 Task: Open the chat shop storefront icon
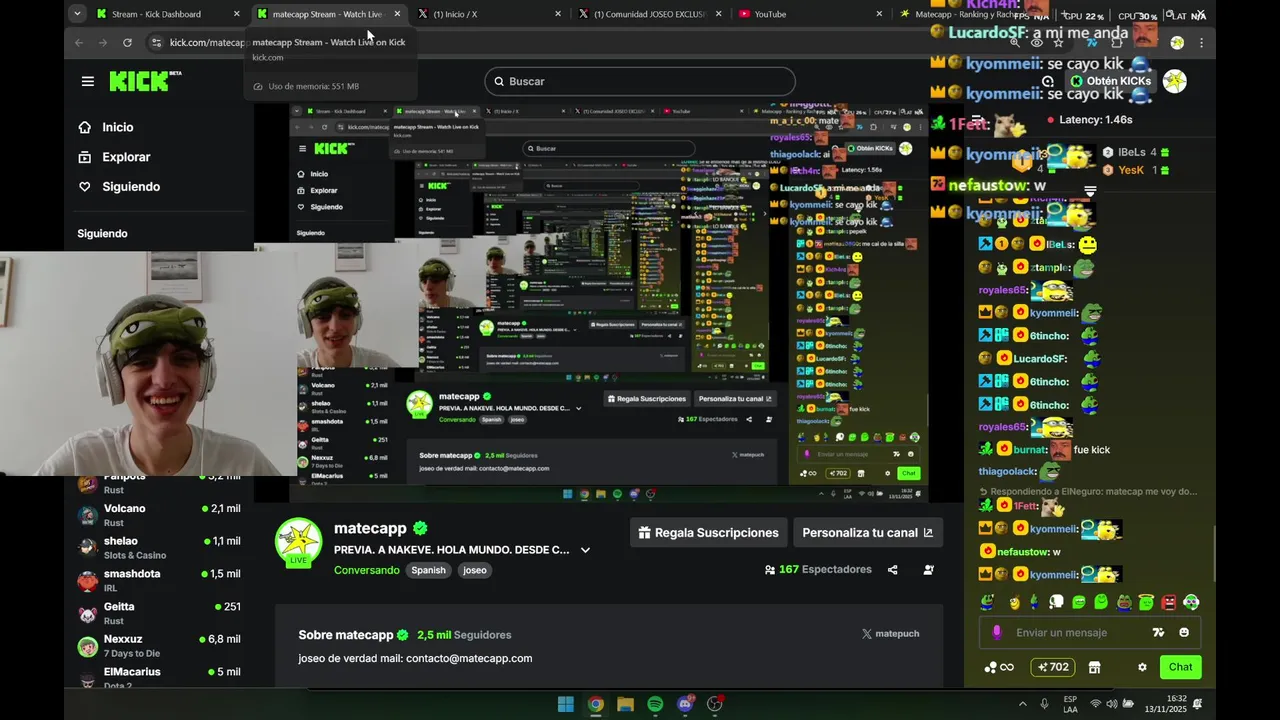click(x=1094, y=667)
